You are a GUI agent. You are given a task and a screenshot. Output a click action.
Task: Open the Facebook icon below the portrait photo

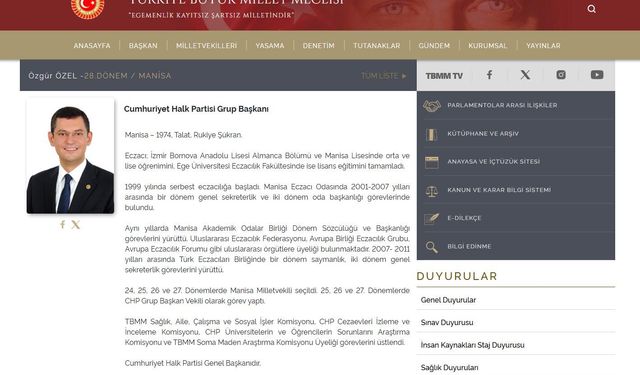tap(62, 224)
